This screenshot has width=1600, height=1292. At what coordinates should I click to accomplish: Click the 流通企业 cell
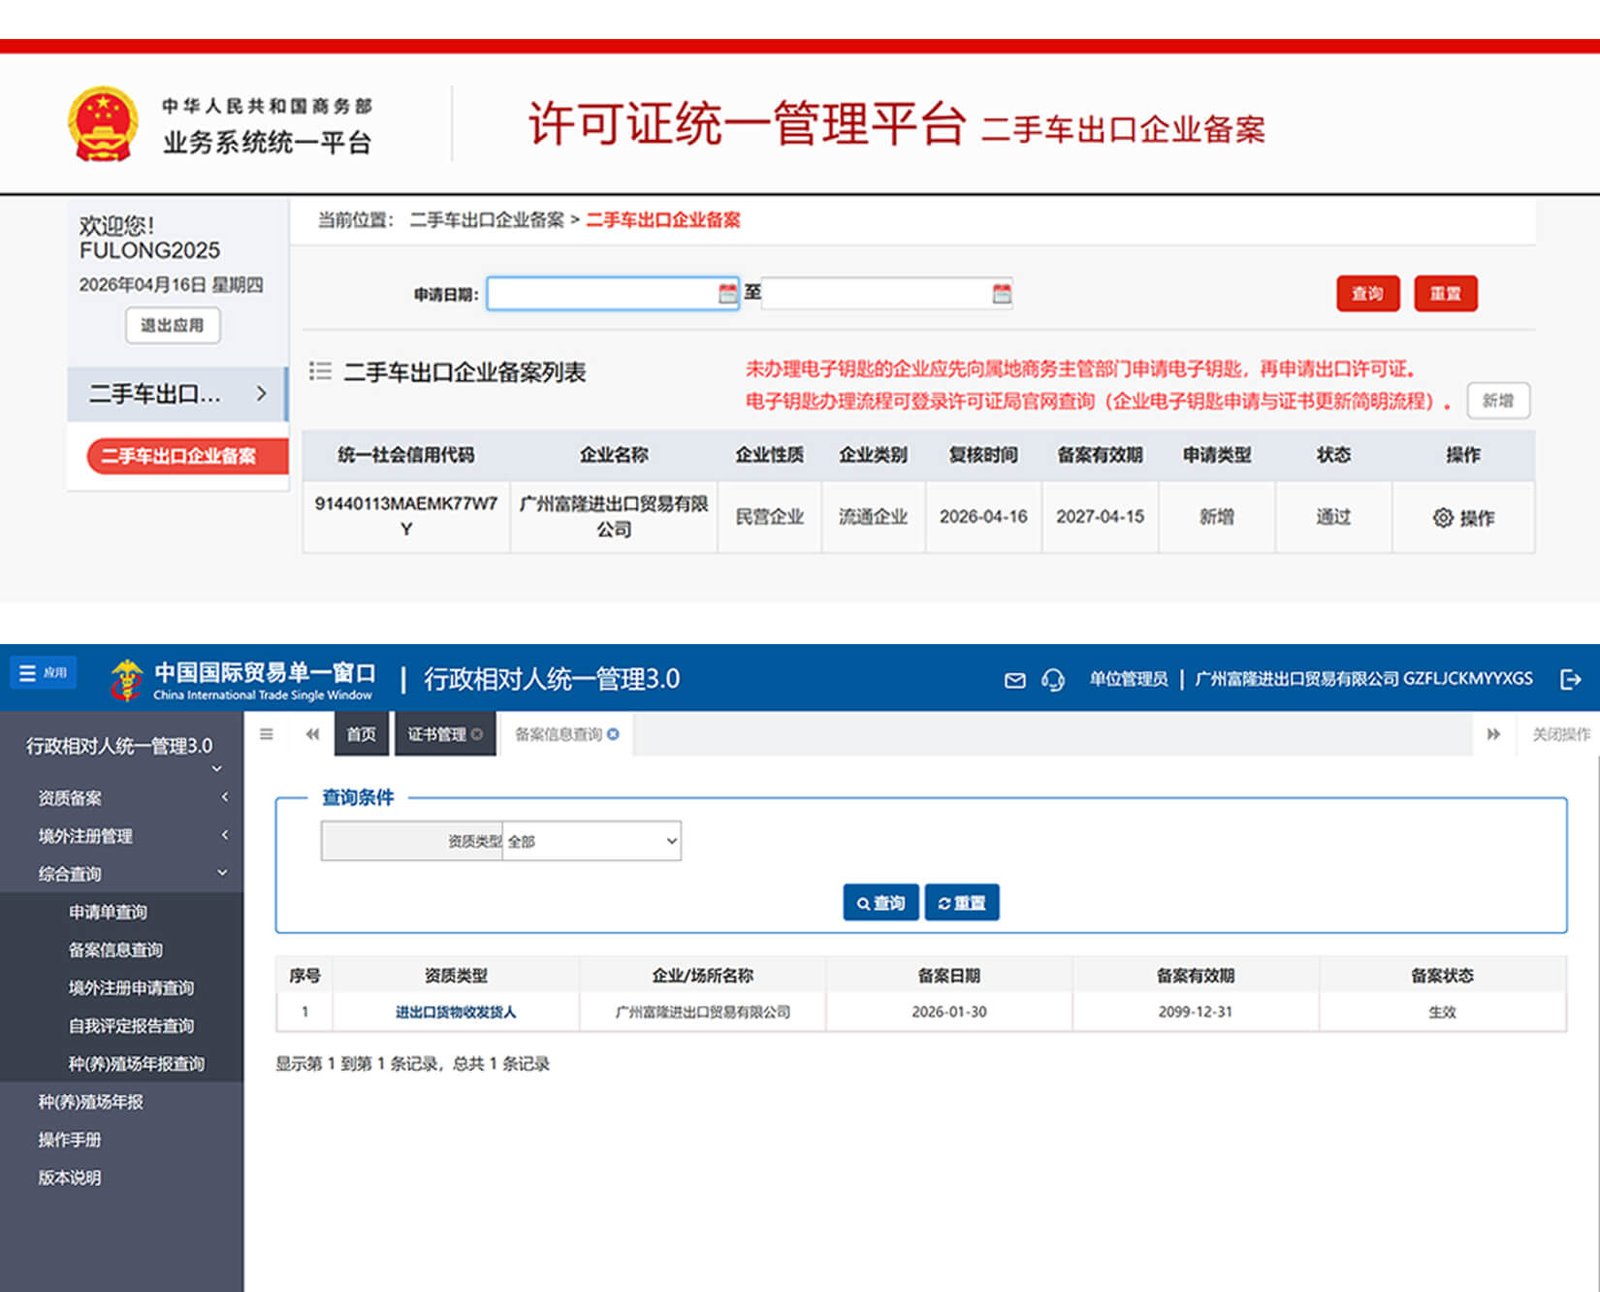[x=873, y=516]
